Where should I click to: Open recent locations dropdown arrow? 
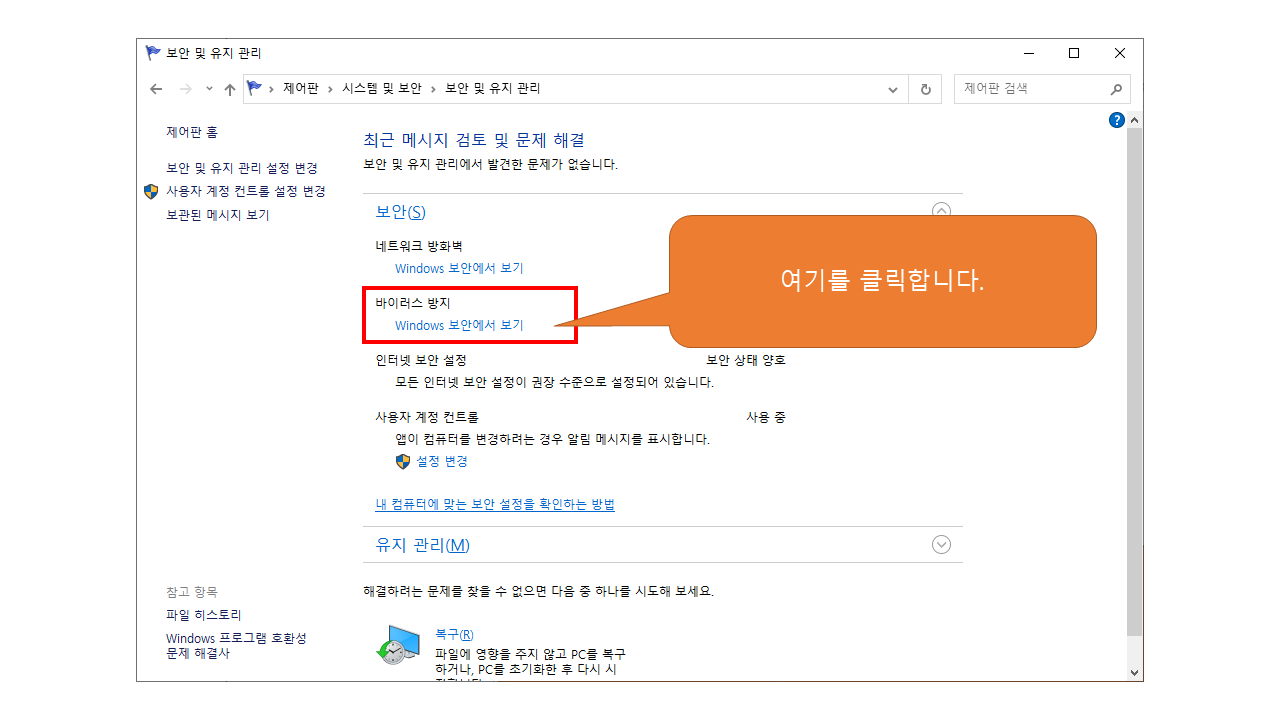[209, 89]
